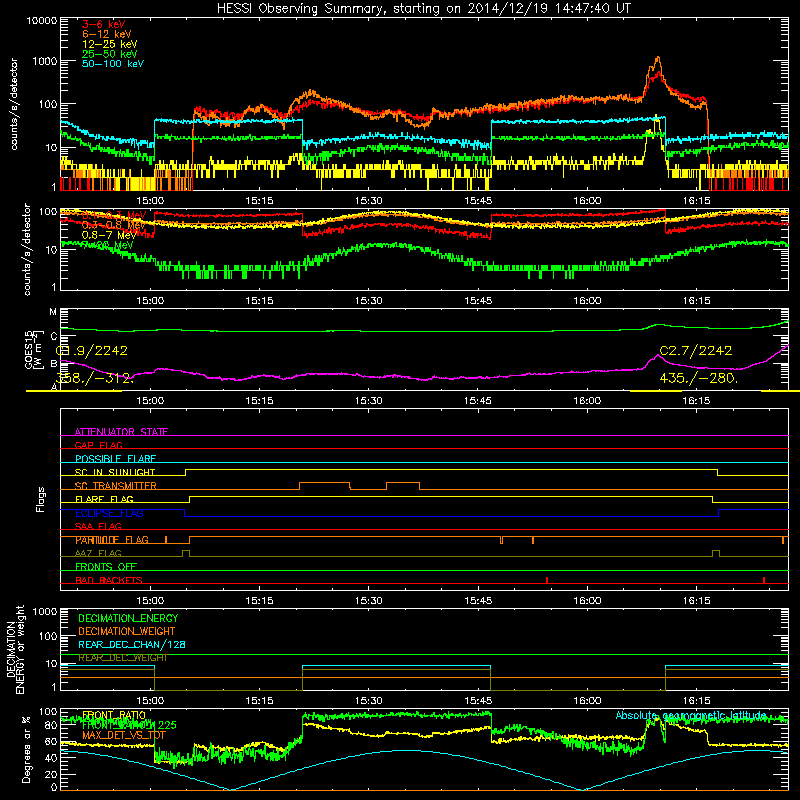Click the REAR_DEC_CHAN/128 legend label
The image size is (800, 800).
(132, 645)
